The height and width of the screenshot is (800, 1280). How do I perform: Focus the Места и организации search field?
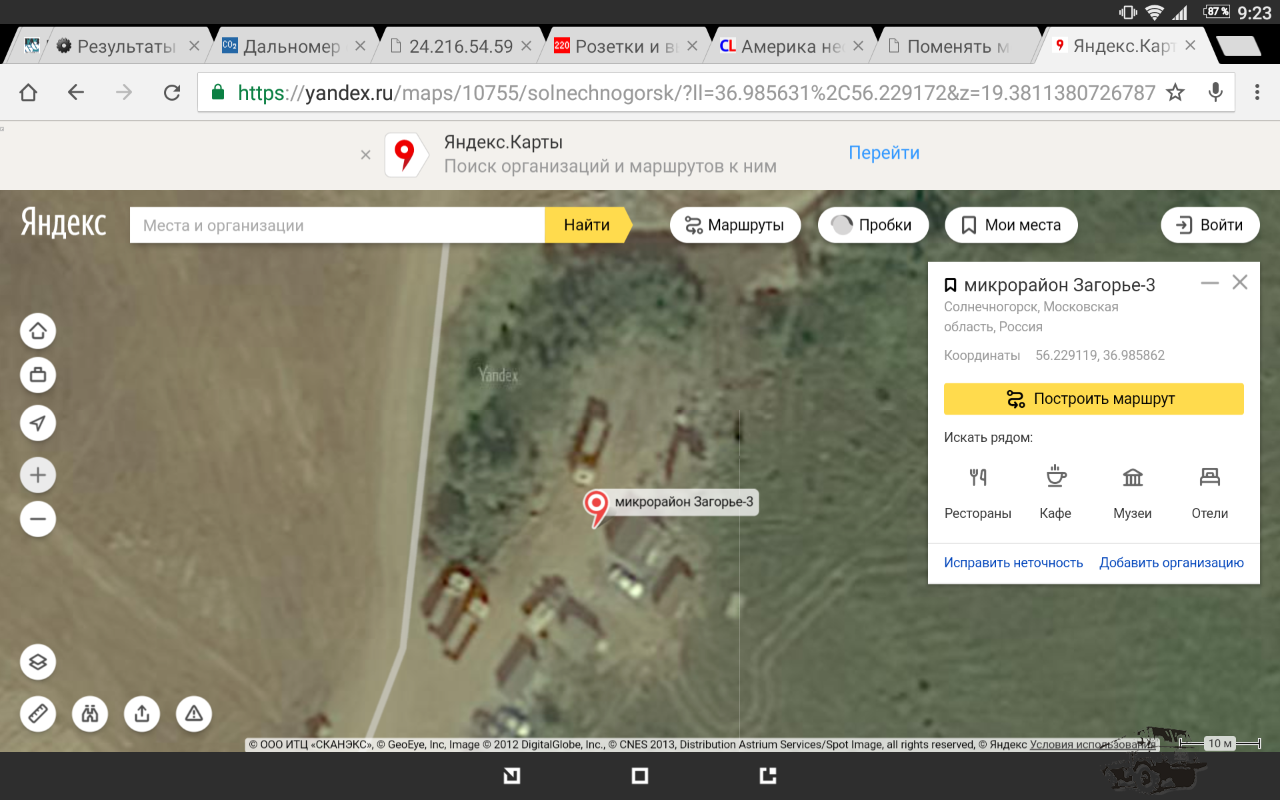[x=337, y=225]
